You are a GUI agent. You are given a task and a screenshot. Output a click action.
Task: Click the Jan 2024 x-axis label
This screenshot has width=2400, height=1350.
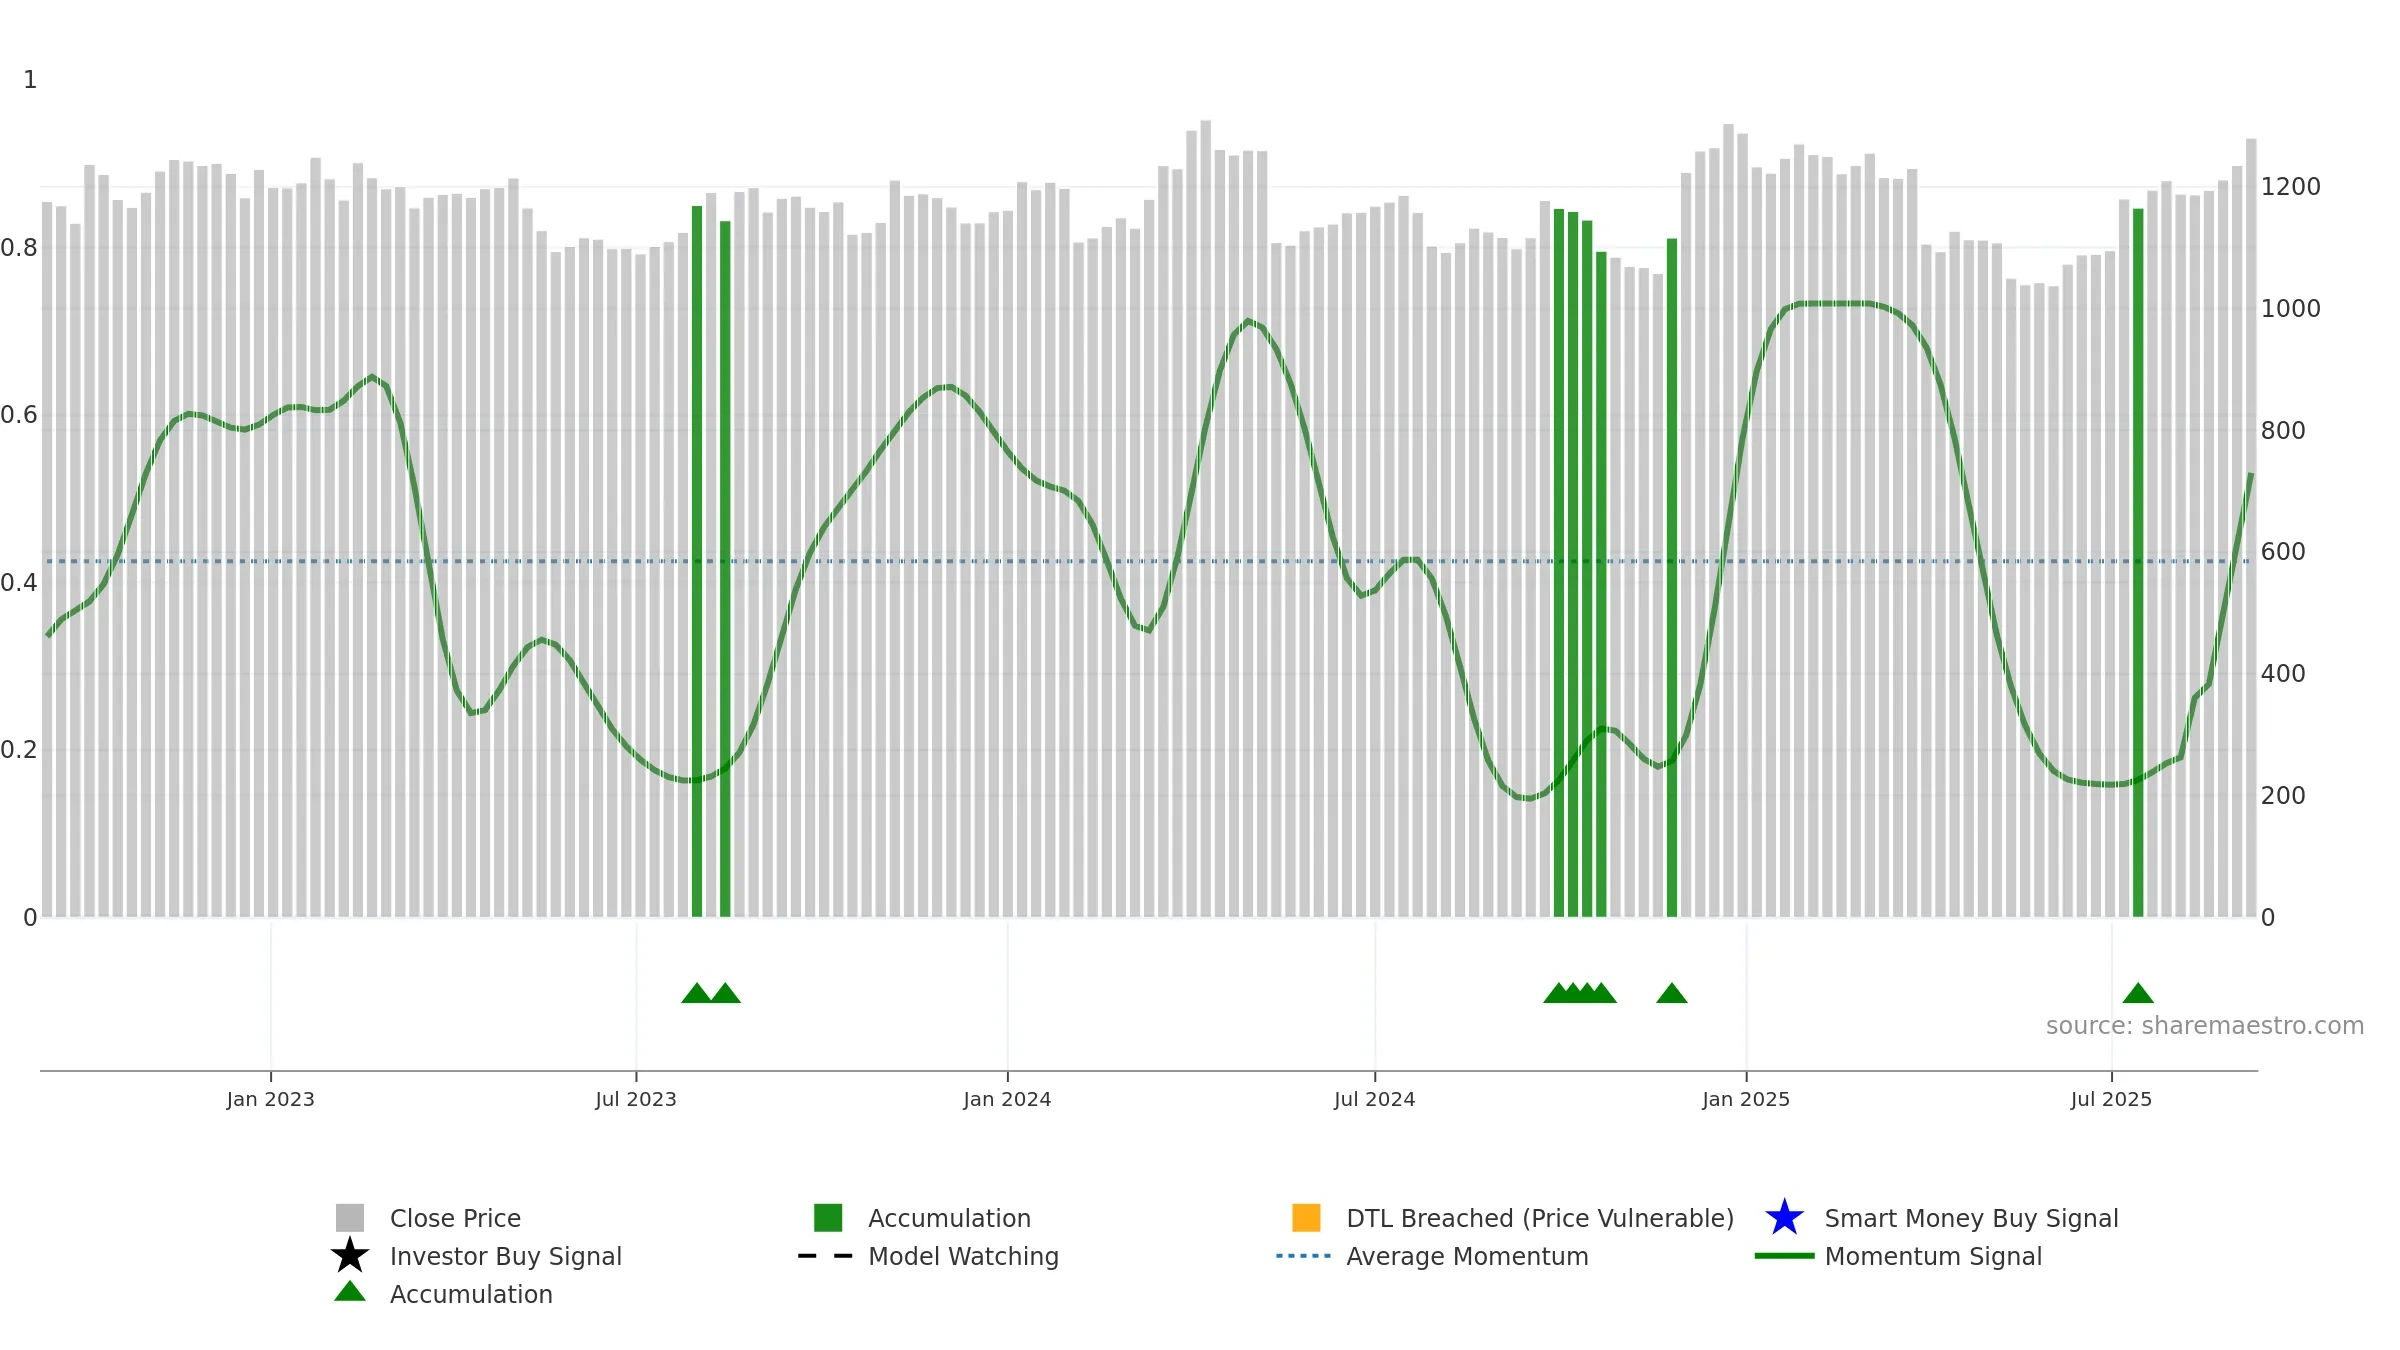(1007, 1100)
